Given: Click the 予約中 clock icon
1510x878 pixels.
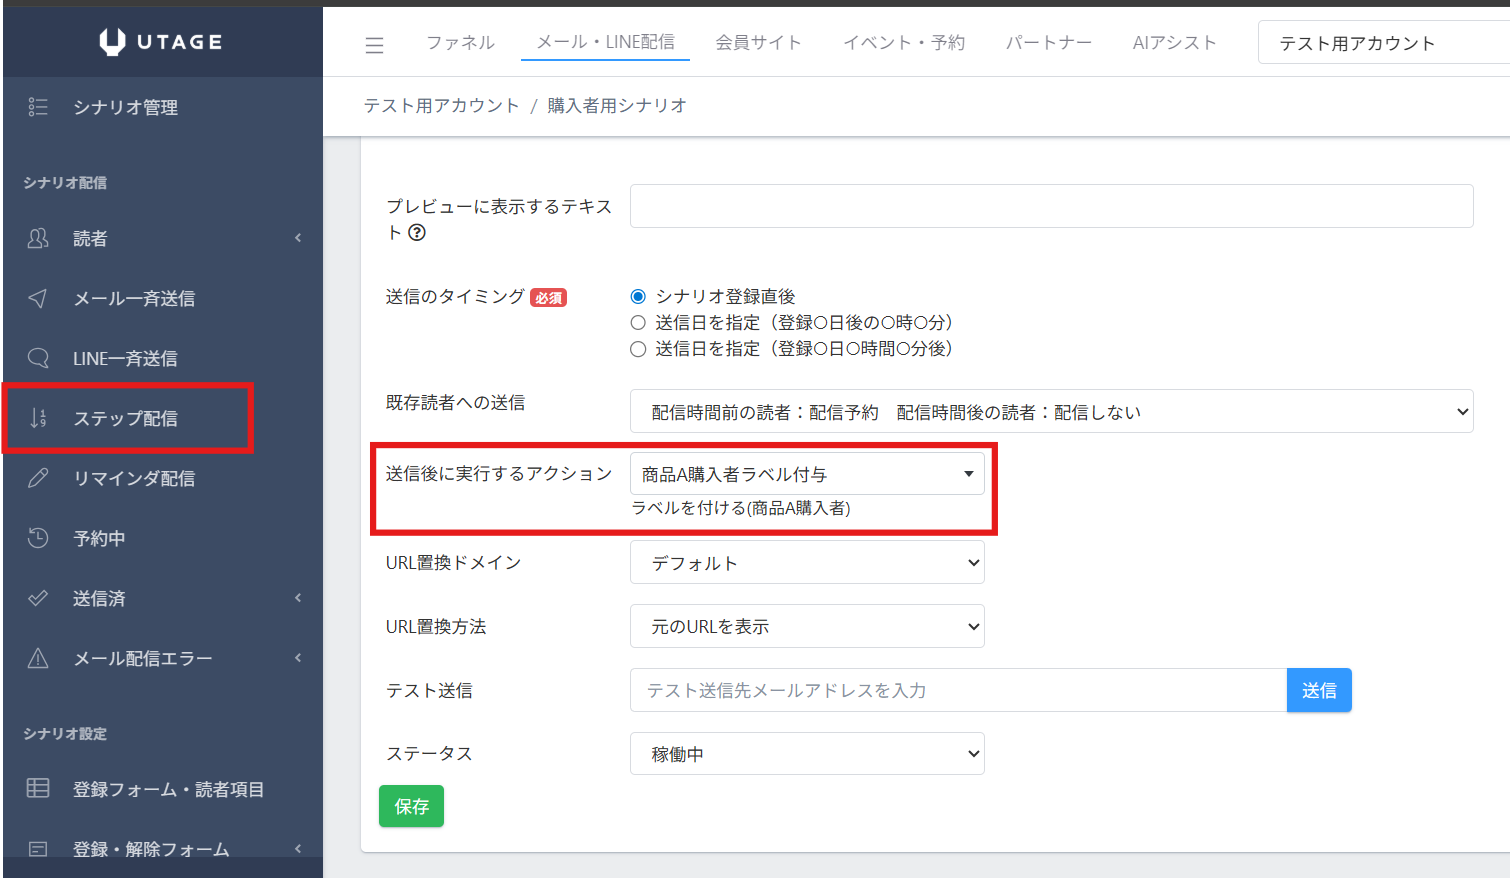Looking at the screenshot, I should click(x=38, y=538).
